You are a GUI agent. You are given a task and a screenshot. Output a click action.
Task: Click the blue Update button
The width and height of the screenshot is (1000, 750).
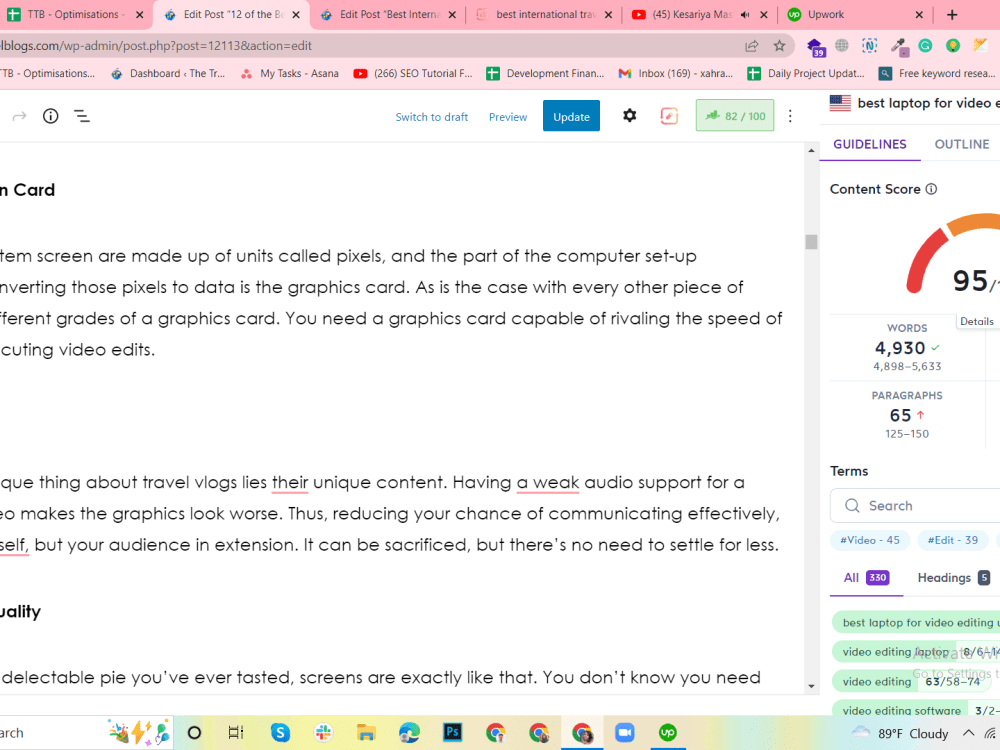(x=571, y=115)
